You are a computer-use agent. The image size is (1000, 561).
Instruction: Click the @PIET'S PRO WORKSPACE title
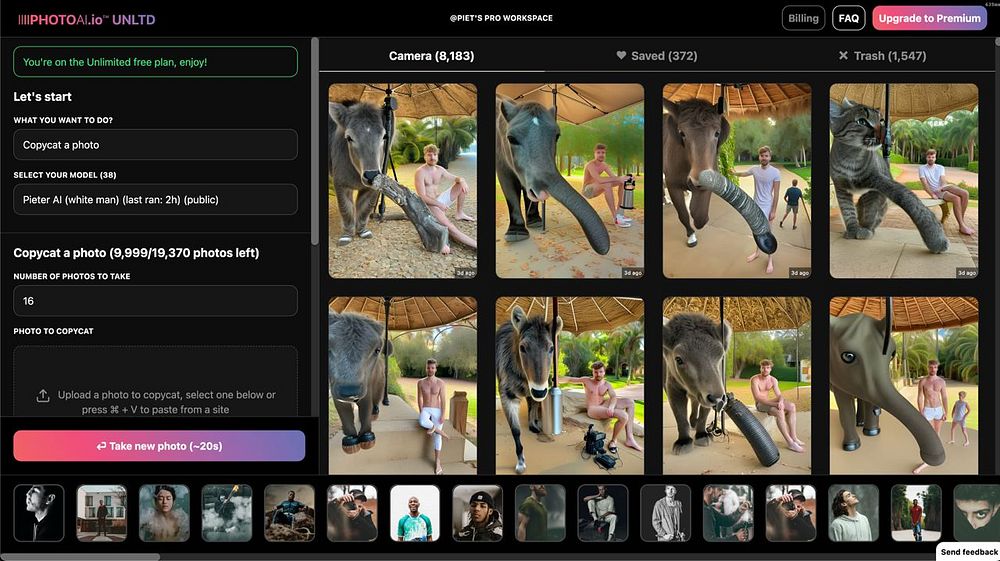(501, 18)
